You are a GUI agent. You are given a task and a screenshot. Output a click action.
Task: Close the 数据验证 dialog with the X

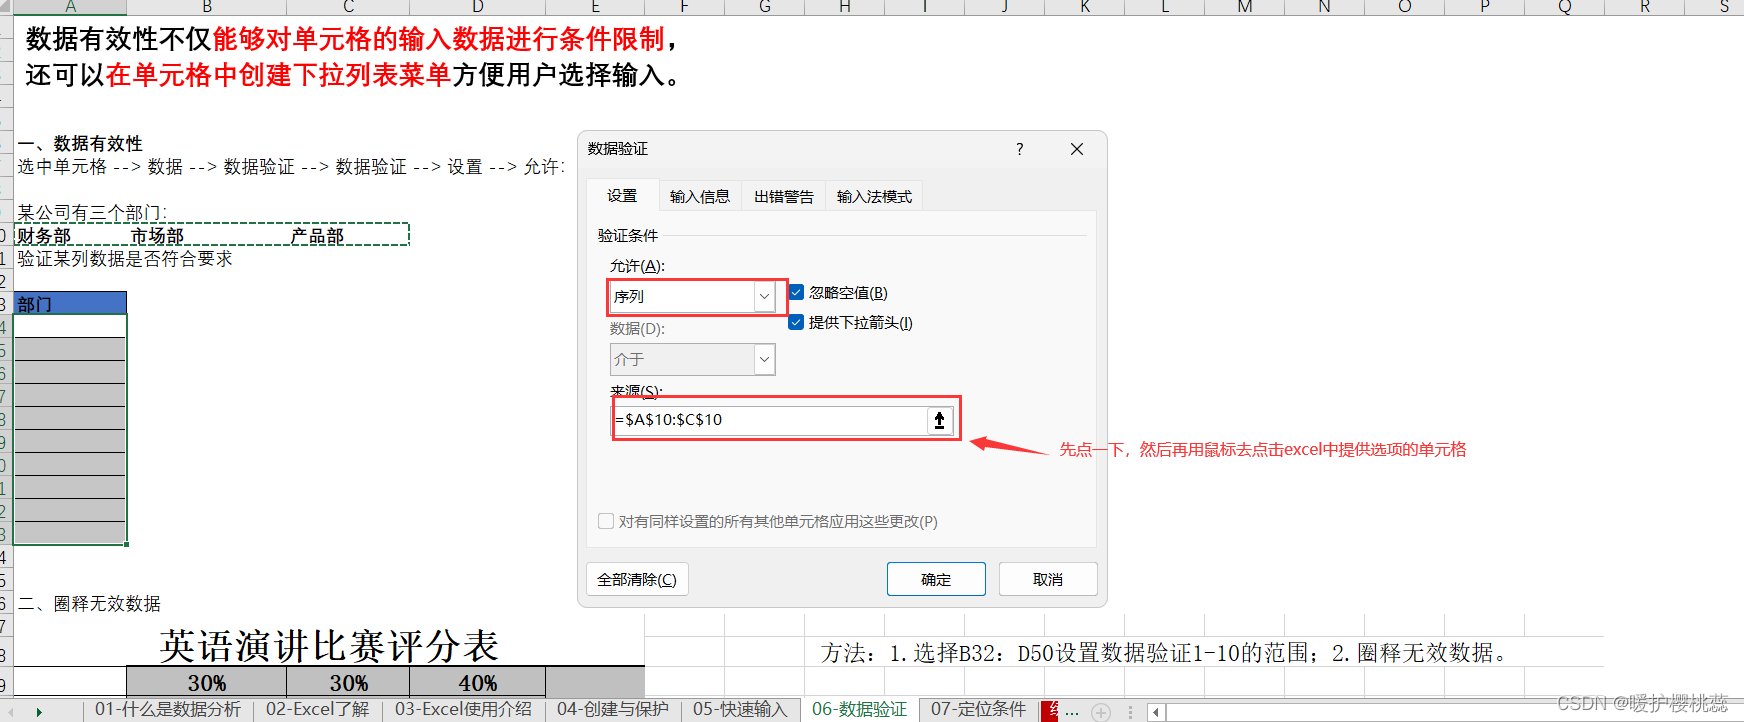(x=1077, y=149)
